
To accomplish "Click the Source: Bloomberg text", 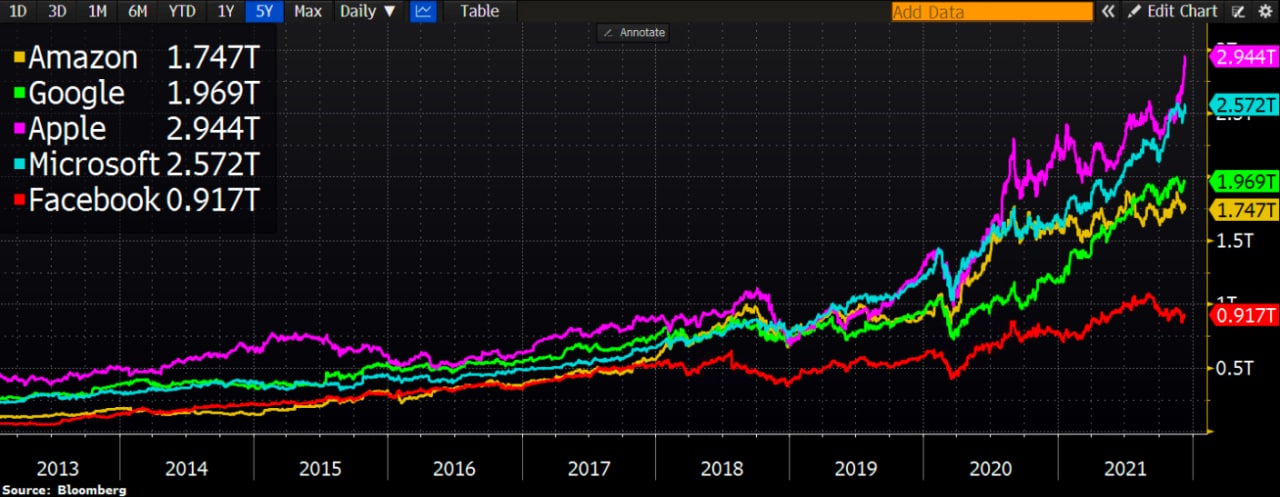I will pos(64,490).
